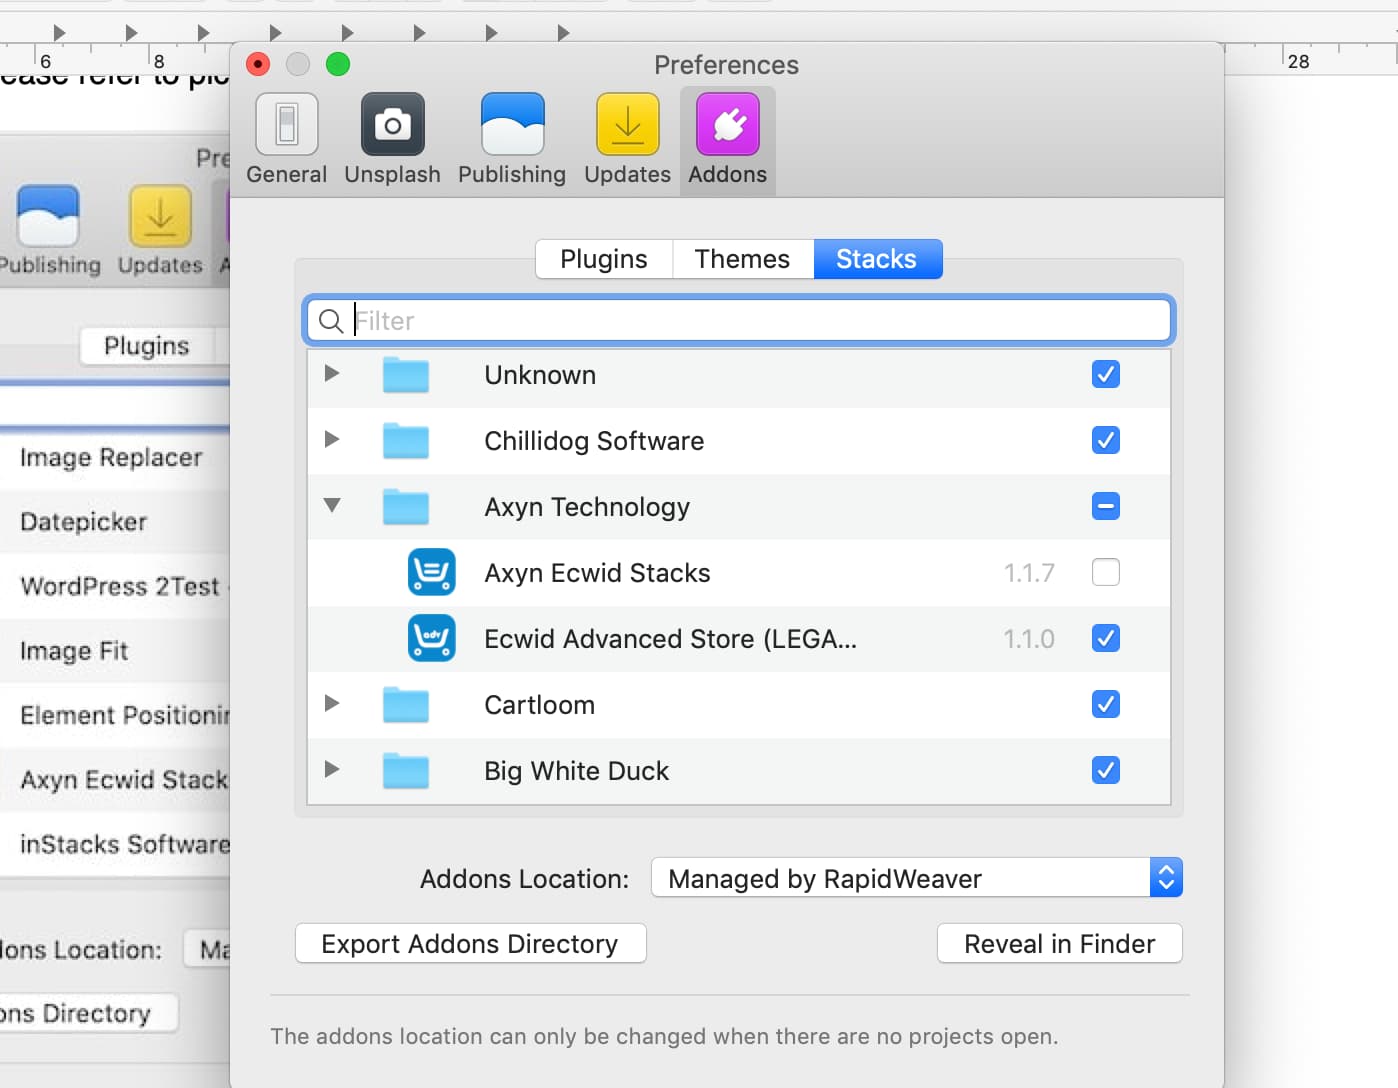Switch to the Themes tab
1398x1088 pixels.
tap(743, 259)
